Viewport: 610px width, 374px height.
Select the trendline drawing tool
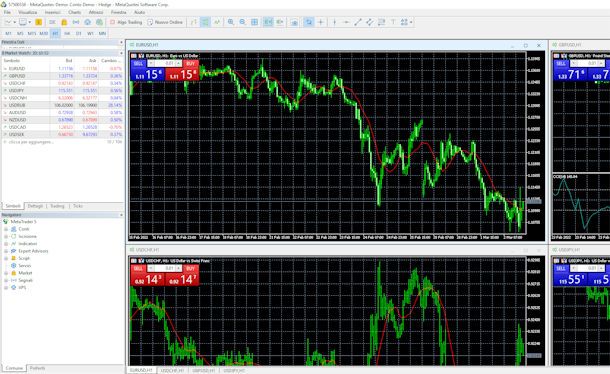(358, 22)
